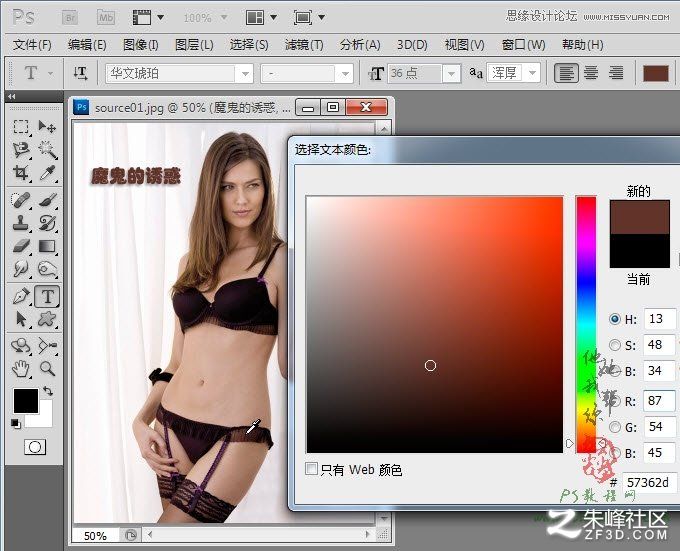Select the Magic Wand tool
This screenshot has width=680, height=551.
click(x=47, y=150)
